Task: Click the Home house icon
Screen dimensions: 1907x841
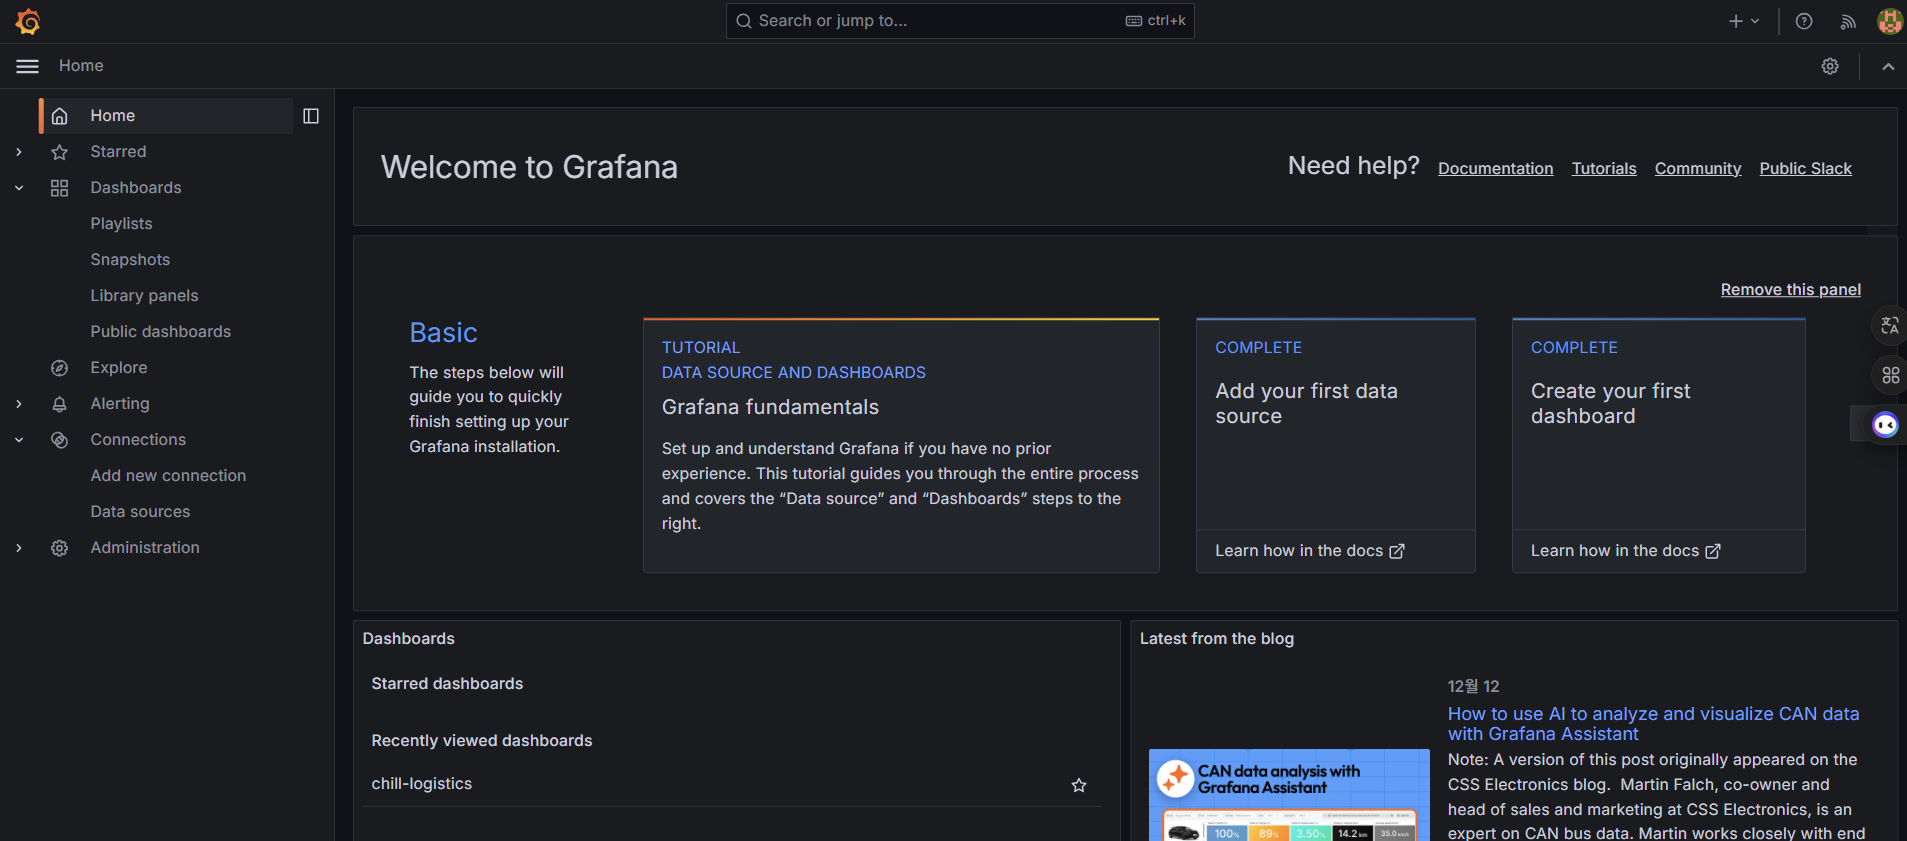Action: 60,116
